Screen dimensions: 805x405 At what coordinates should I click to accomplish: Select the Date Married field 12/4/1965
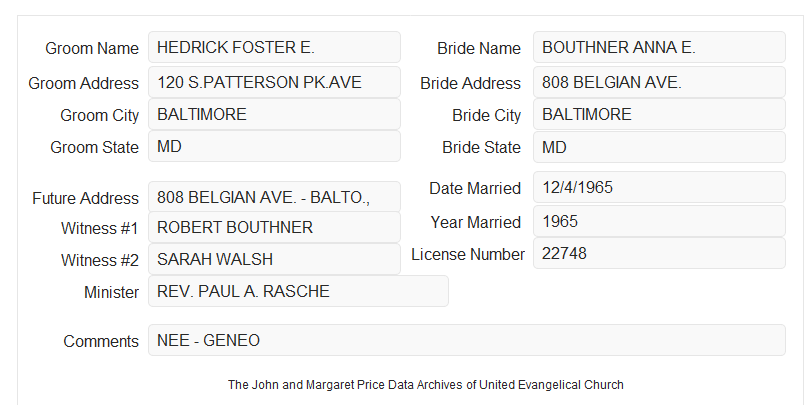pyautogui.click(x=659, y=187)
